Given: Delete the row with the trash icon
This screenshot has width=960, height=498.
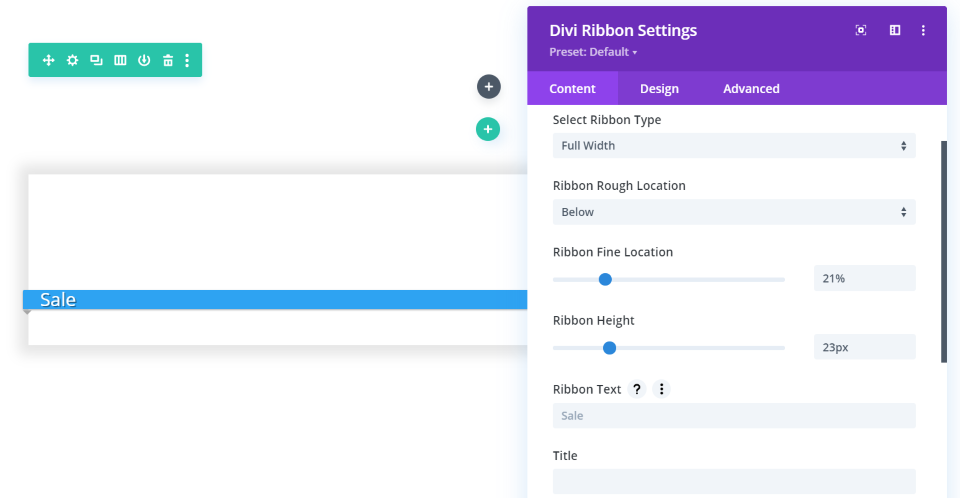Looking at the screenshot, I should click(168, 61).
